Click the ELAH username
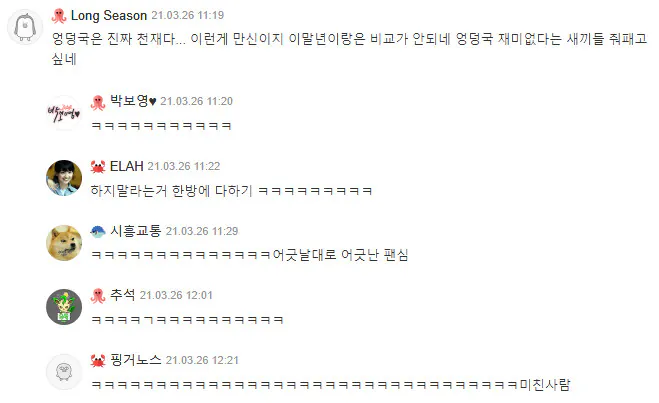The height and width of the screenshot is (403, 659). (127, 166)
